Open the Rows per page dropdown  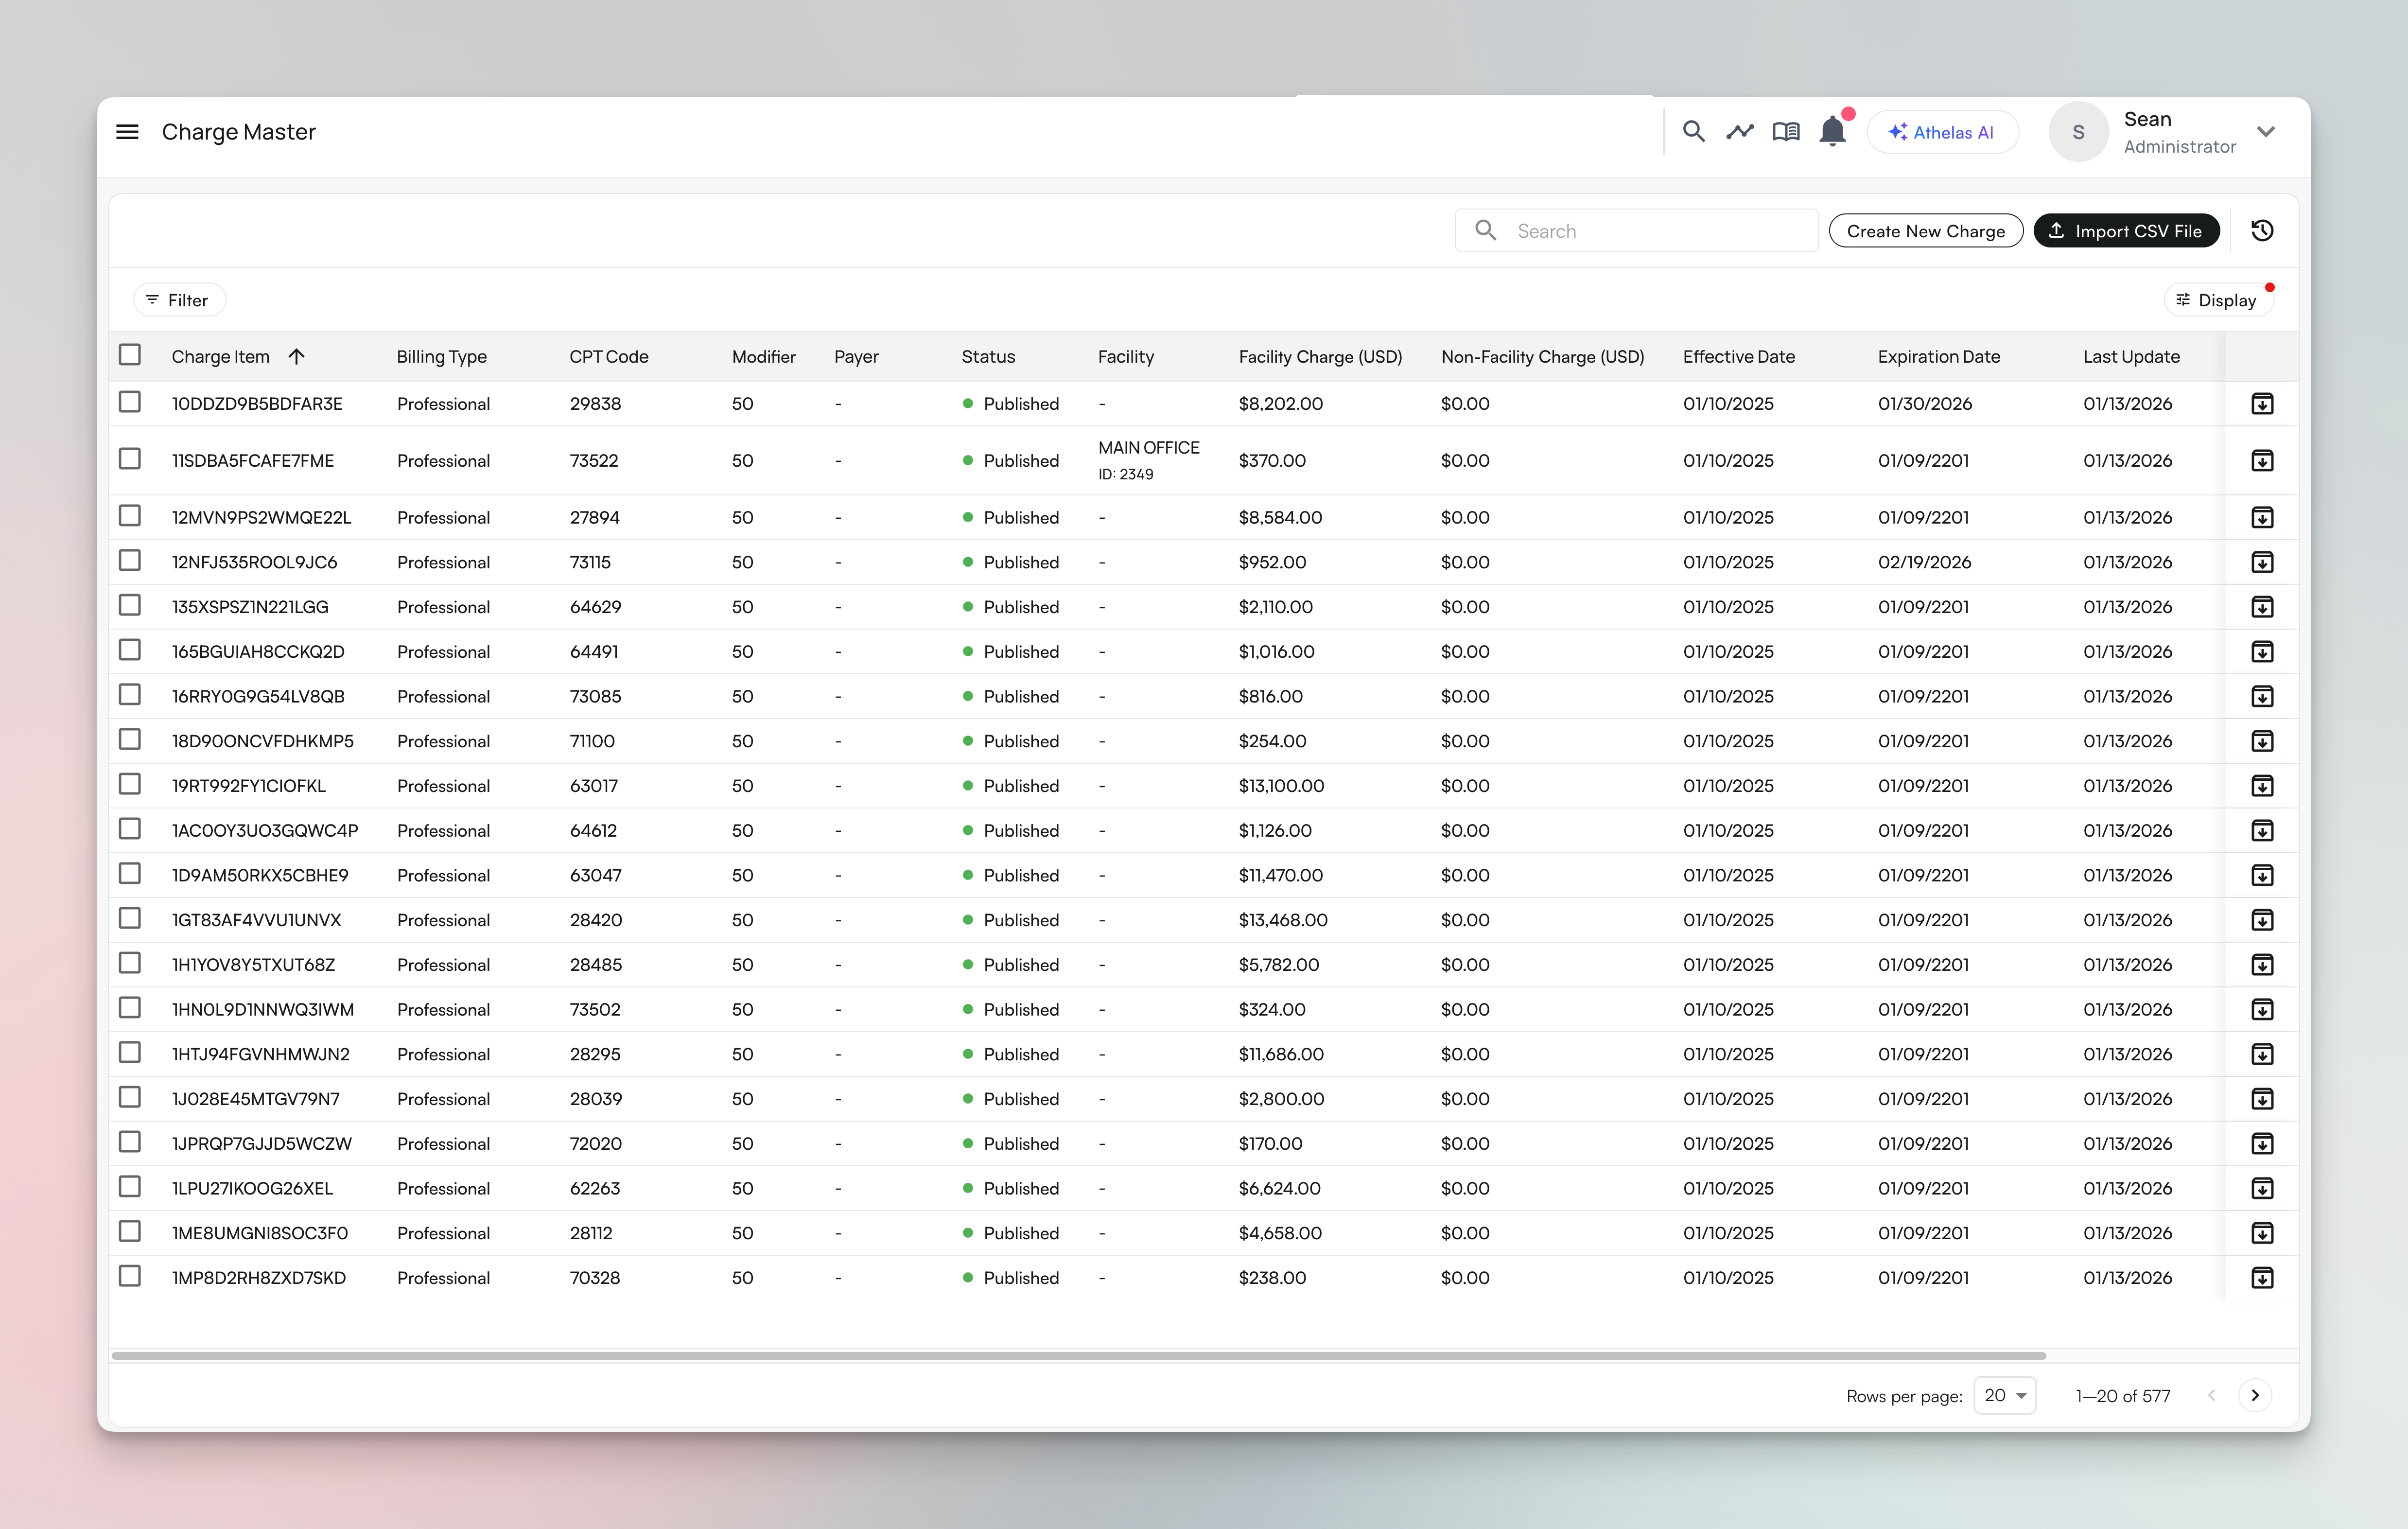(x=2004, y=1395)
